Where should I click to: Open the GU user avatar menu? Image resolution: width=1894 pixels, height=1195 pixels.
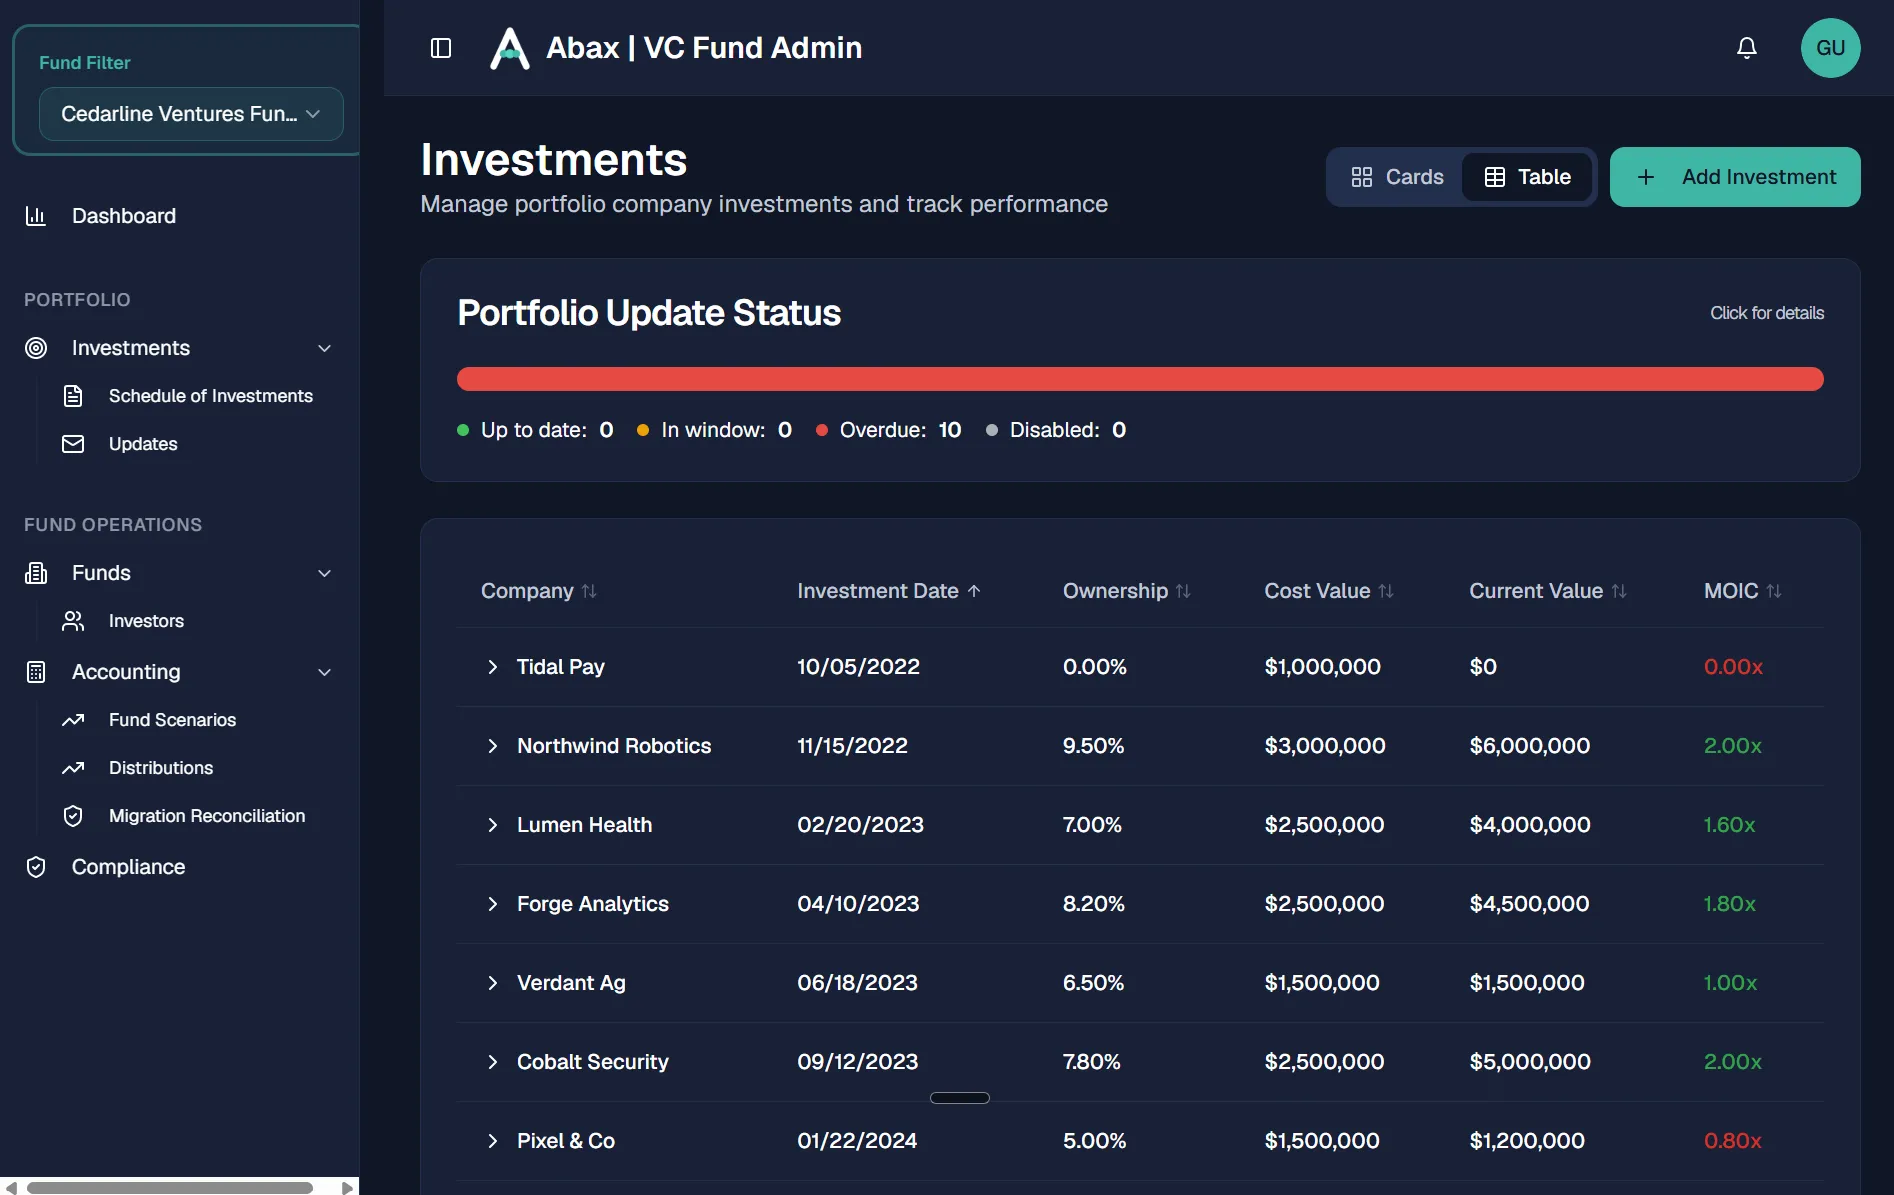click(1830, 48)
